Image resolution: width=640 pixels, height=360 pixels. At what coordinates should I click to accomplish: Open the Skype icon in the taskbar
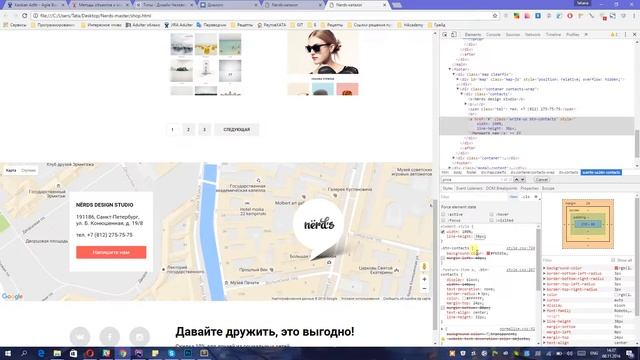click(171, 353)
